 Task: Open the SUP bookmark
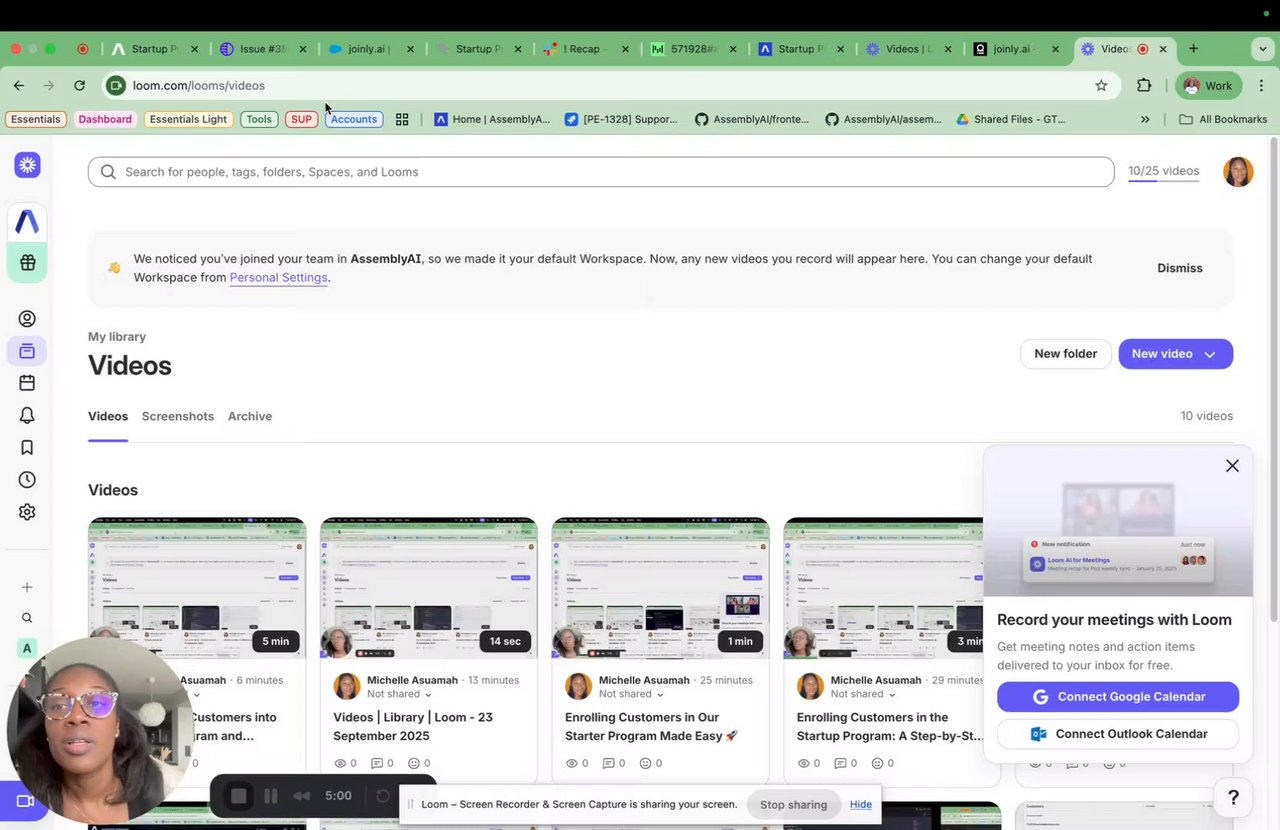tap(301, 119)
